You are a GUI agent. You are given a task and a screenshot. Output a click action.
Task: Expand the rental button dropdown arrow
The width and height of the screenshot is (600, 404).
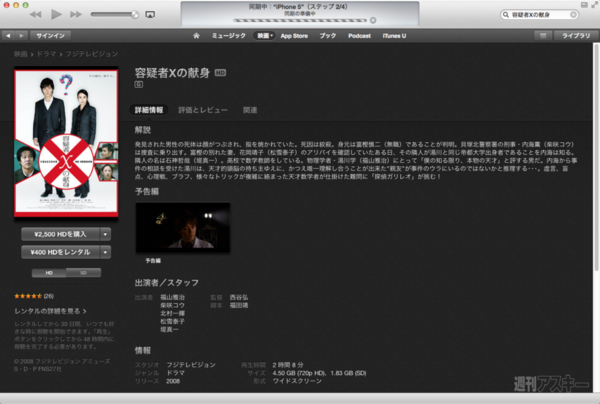(105, 252)
